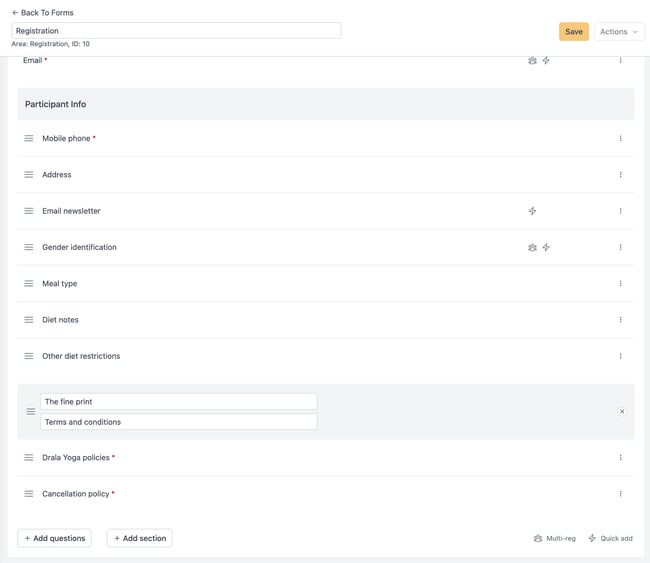Grab the drag handle for Mobile phone
The image size is (650, 563).
(x=29, y=138)
